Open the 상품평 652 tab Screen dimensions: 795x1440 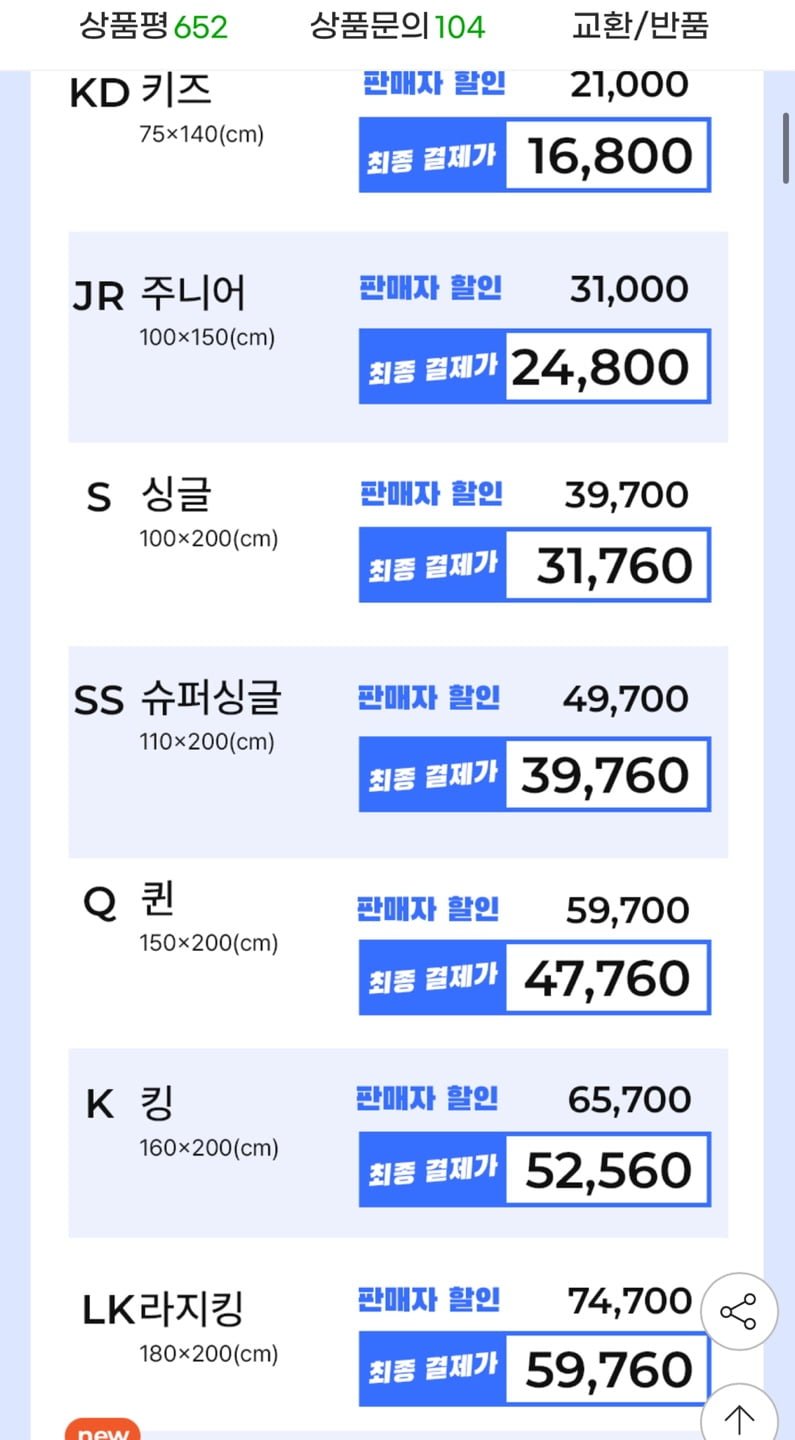click(153, 26)
